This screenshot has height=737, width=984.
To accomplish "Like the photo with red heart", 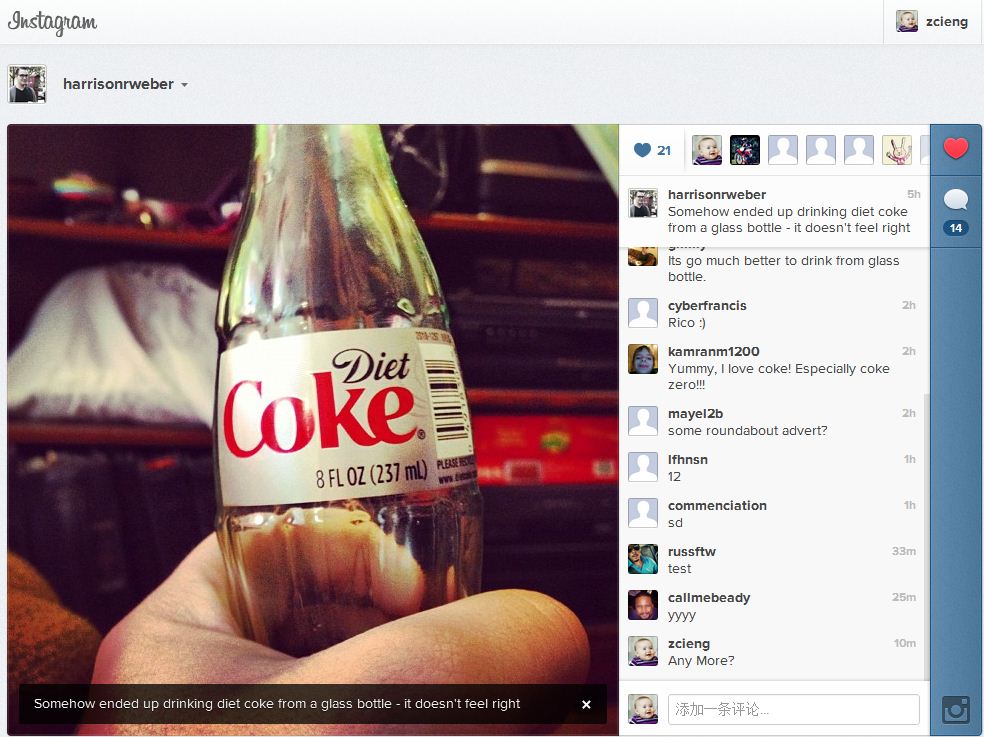I will pyautogui.click(x=956, y=149).
